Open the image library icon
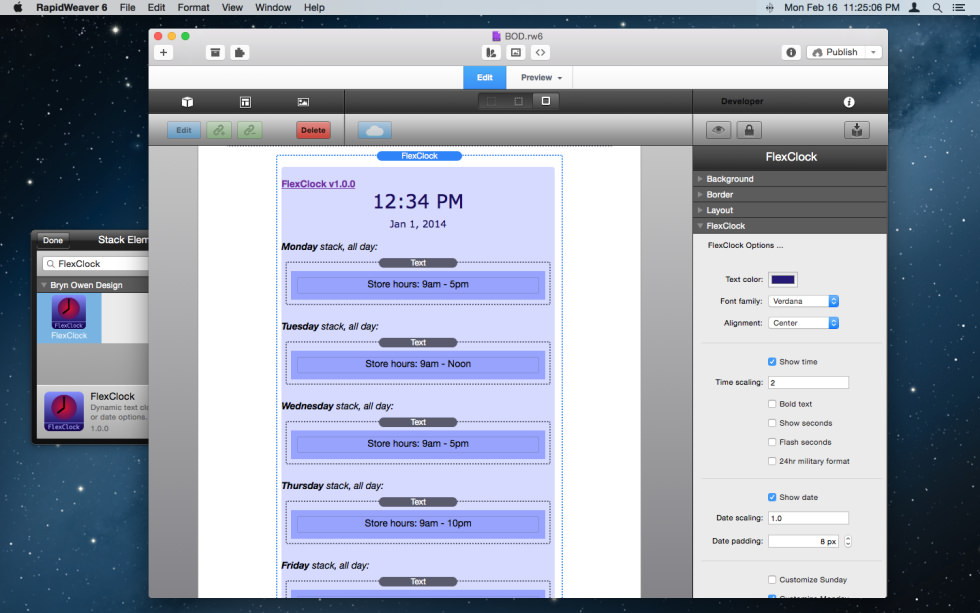The width and height of the screenshot is (980, 613). click(303, 102)
